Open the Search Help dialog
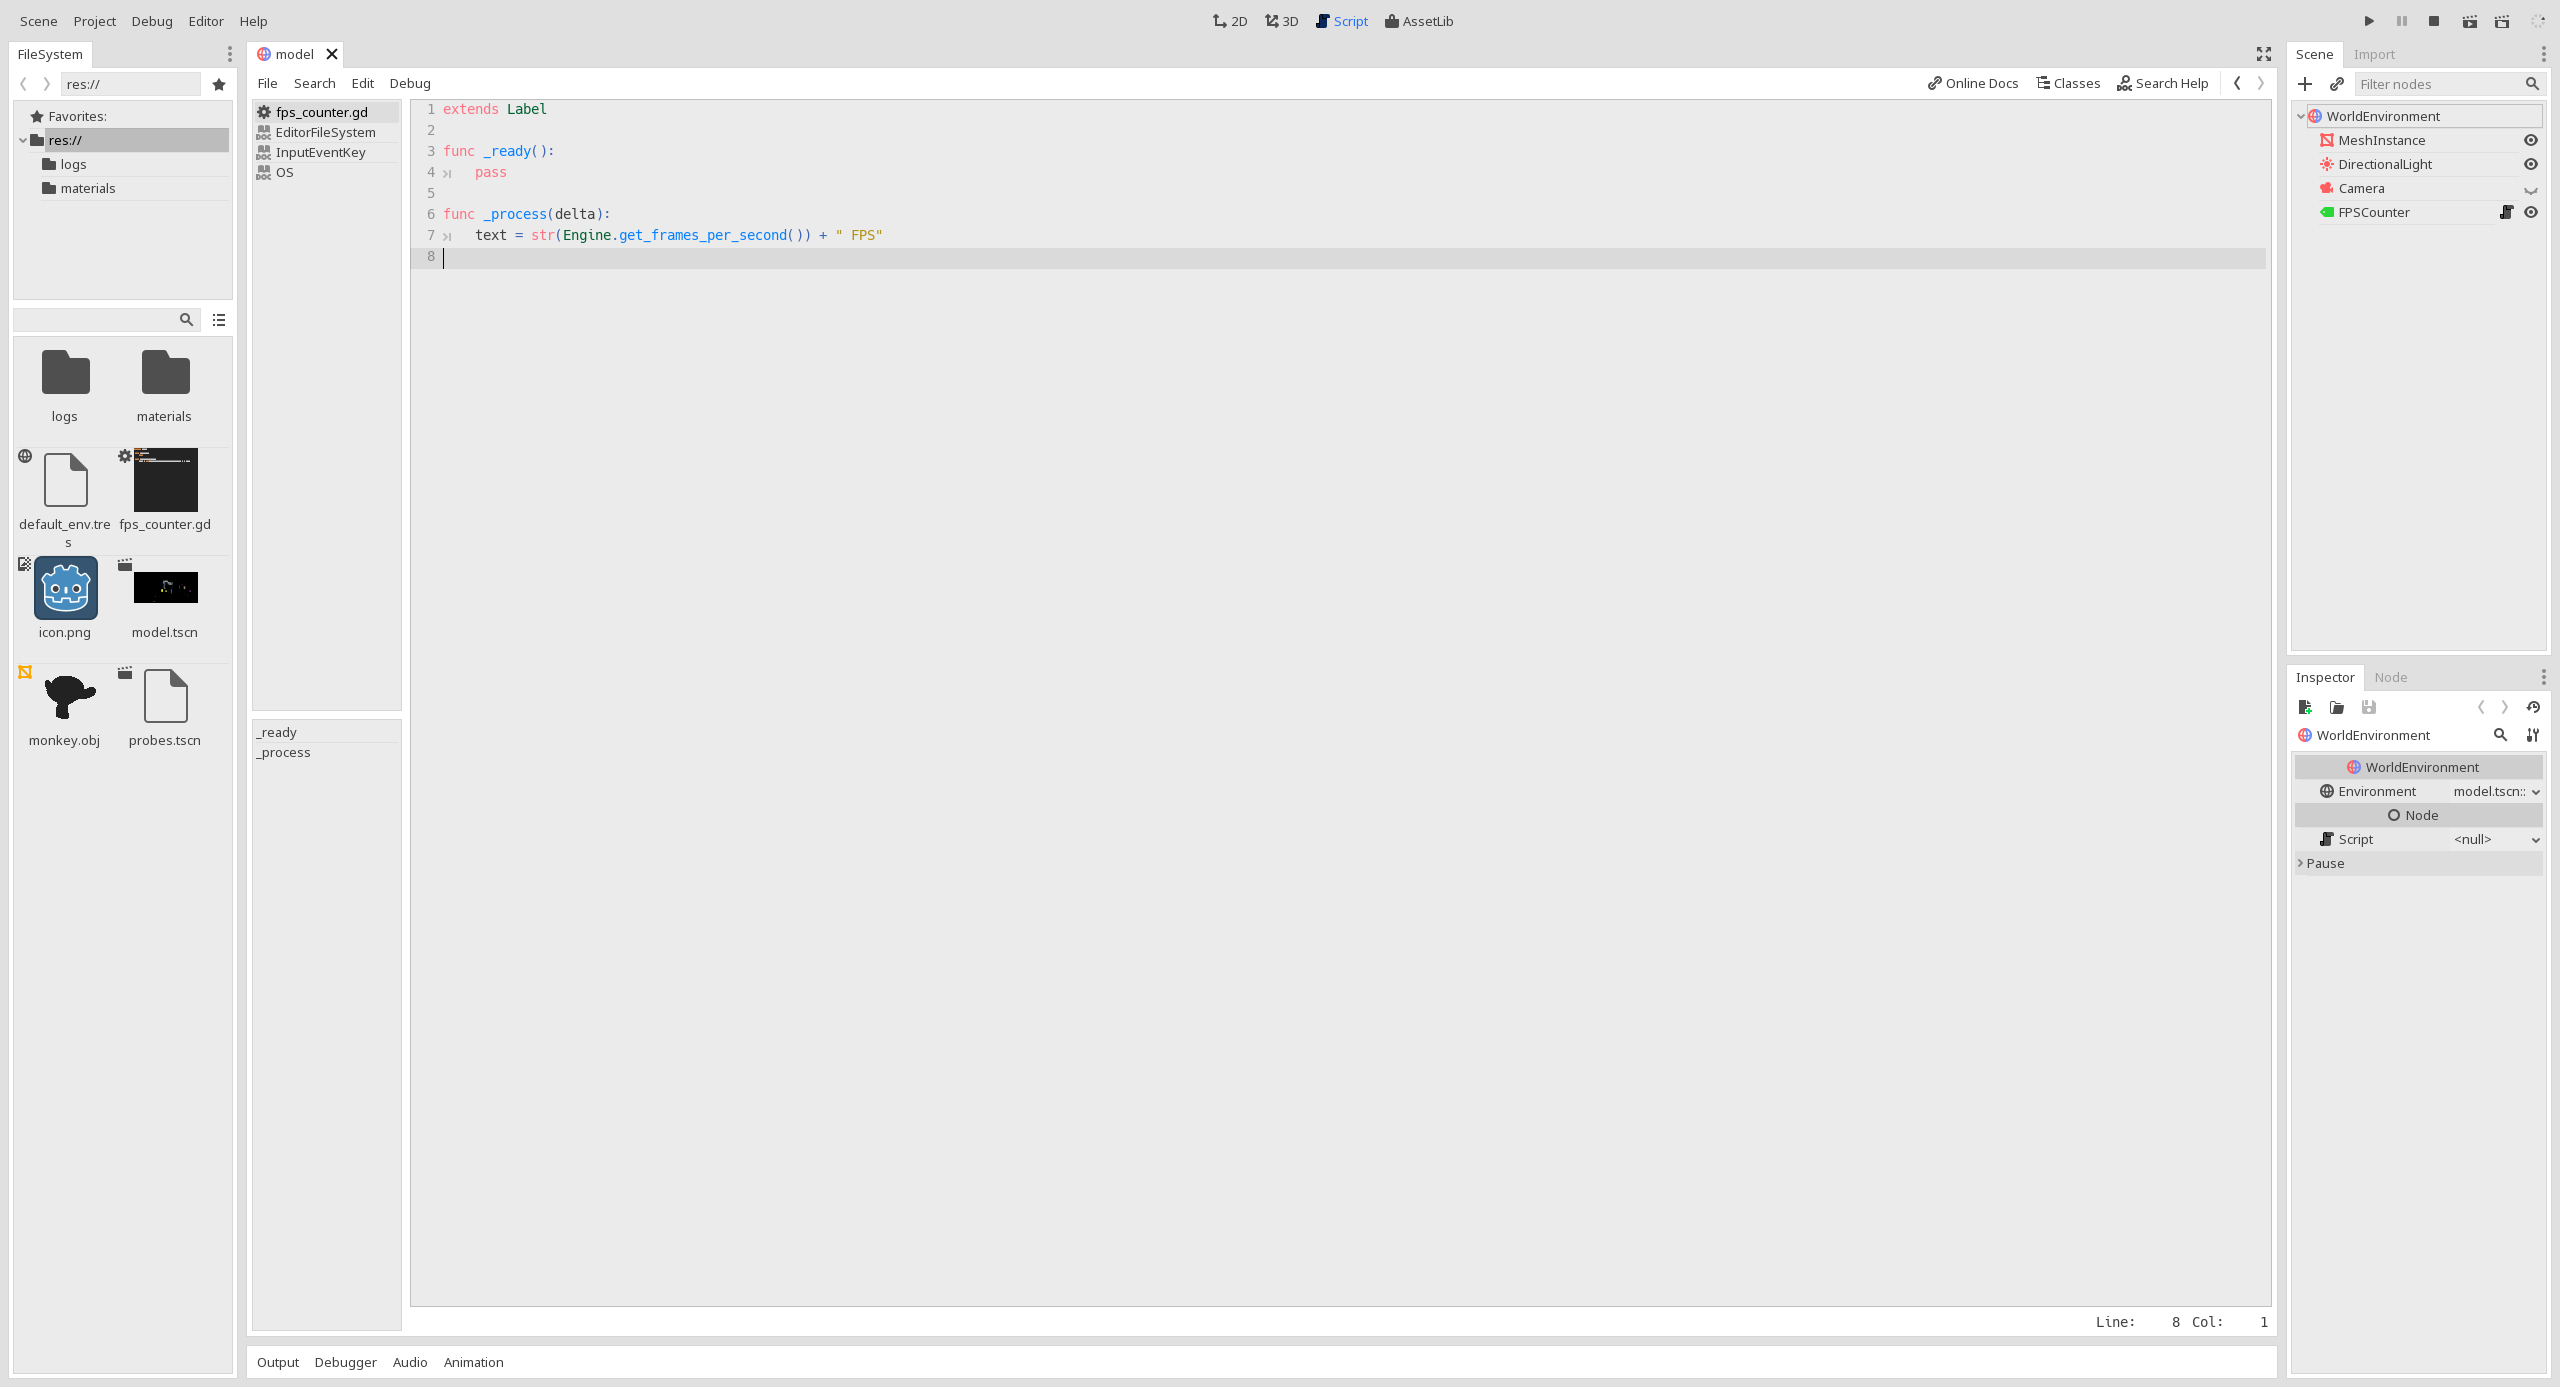2560x1387 pixels. click(2161, 83)
